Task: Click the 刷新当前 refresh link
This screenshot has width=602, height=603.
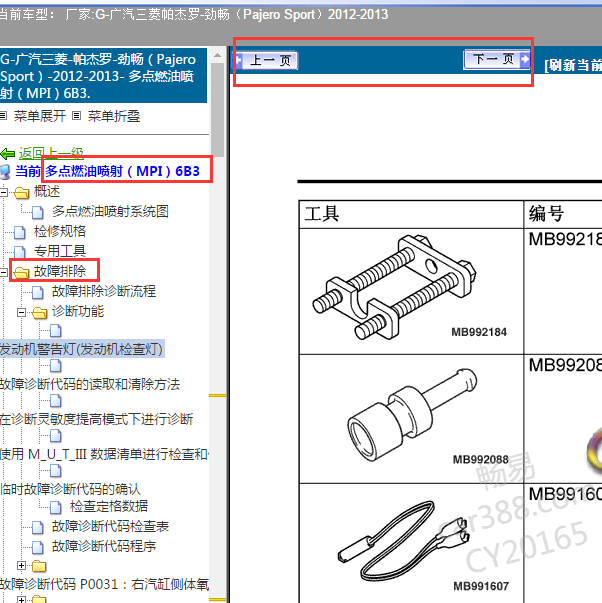Action: [573, 65]
